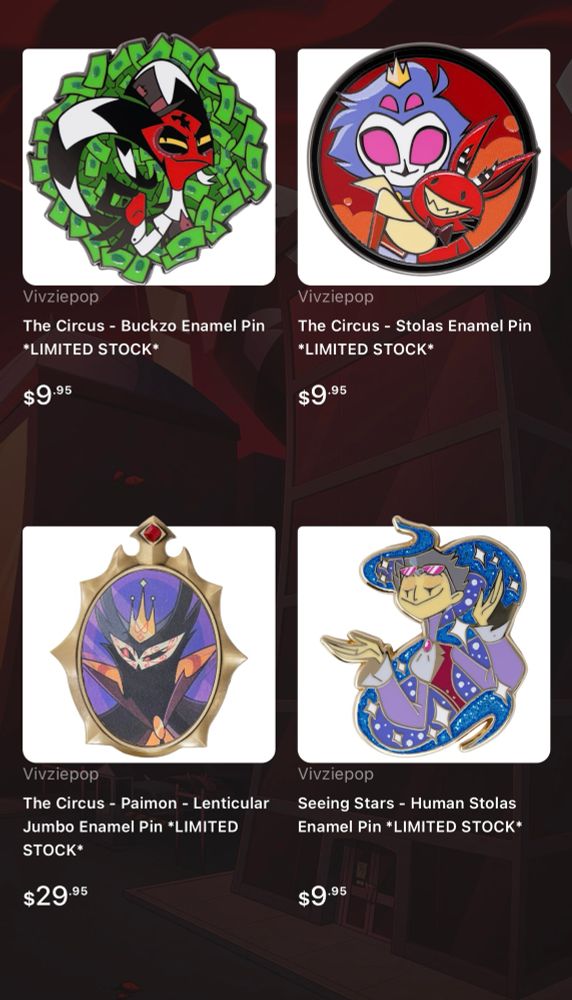Click 'Enamel Pin *LIMITED STOCK*' line of Human Stolas
The height and width of the screenshot is (1000, 572).
click(410, 827)
